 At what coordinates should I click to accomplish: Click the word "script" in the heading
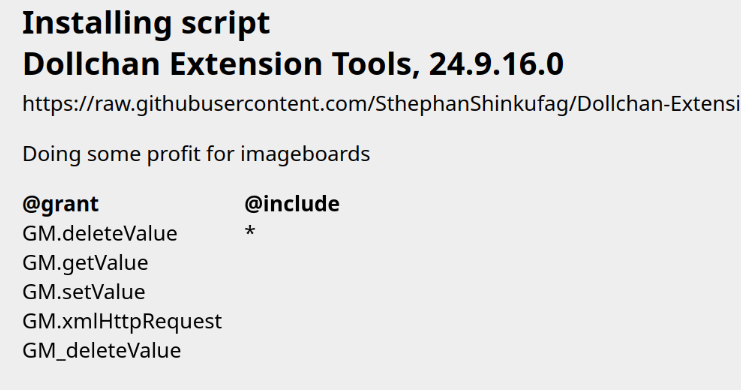225,25
